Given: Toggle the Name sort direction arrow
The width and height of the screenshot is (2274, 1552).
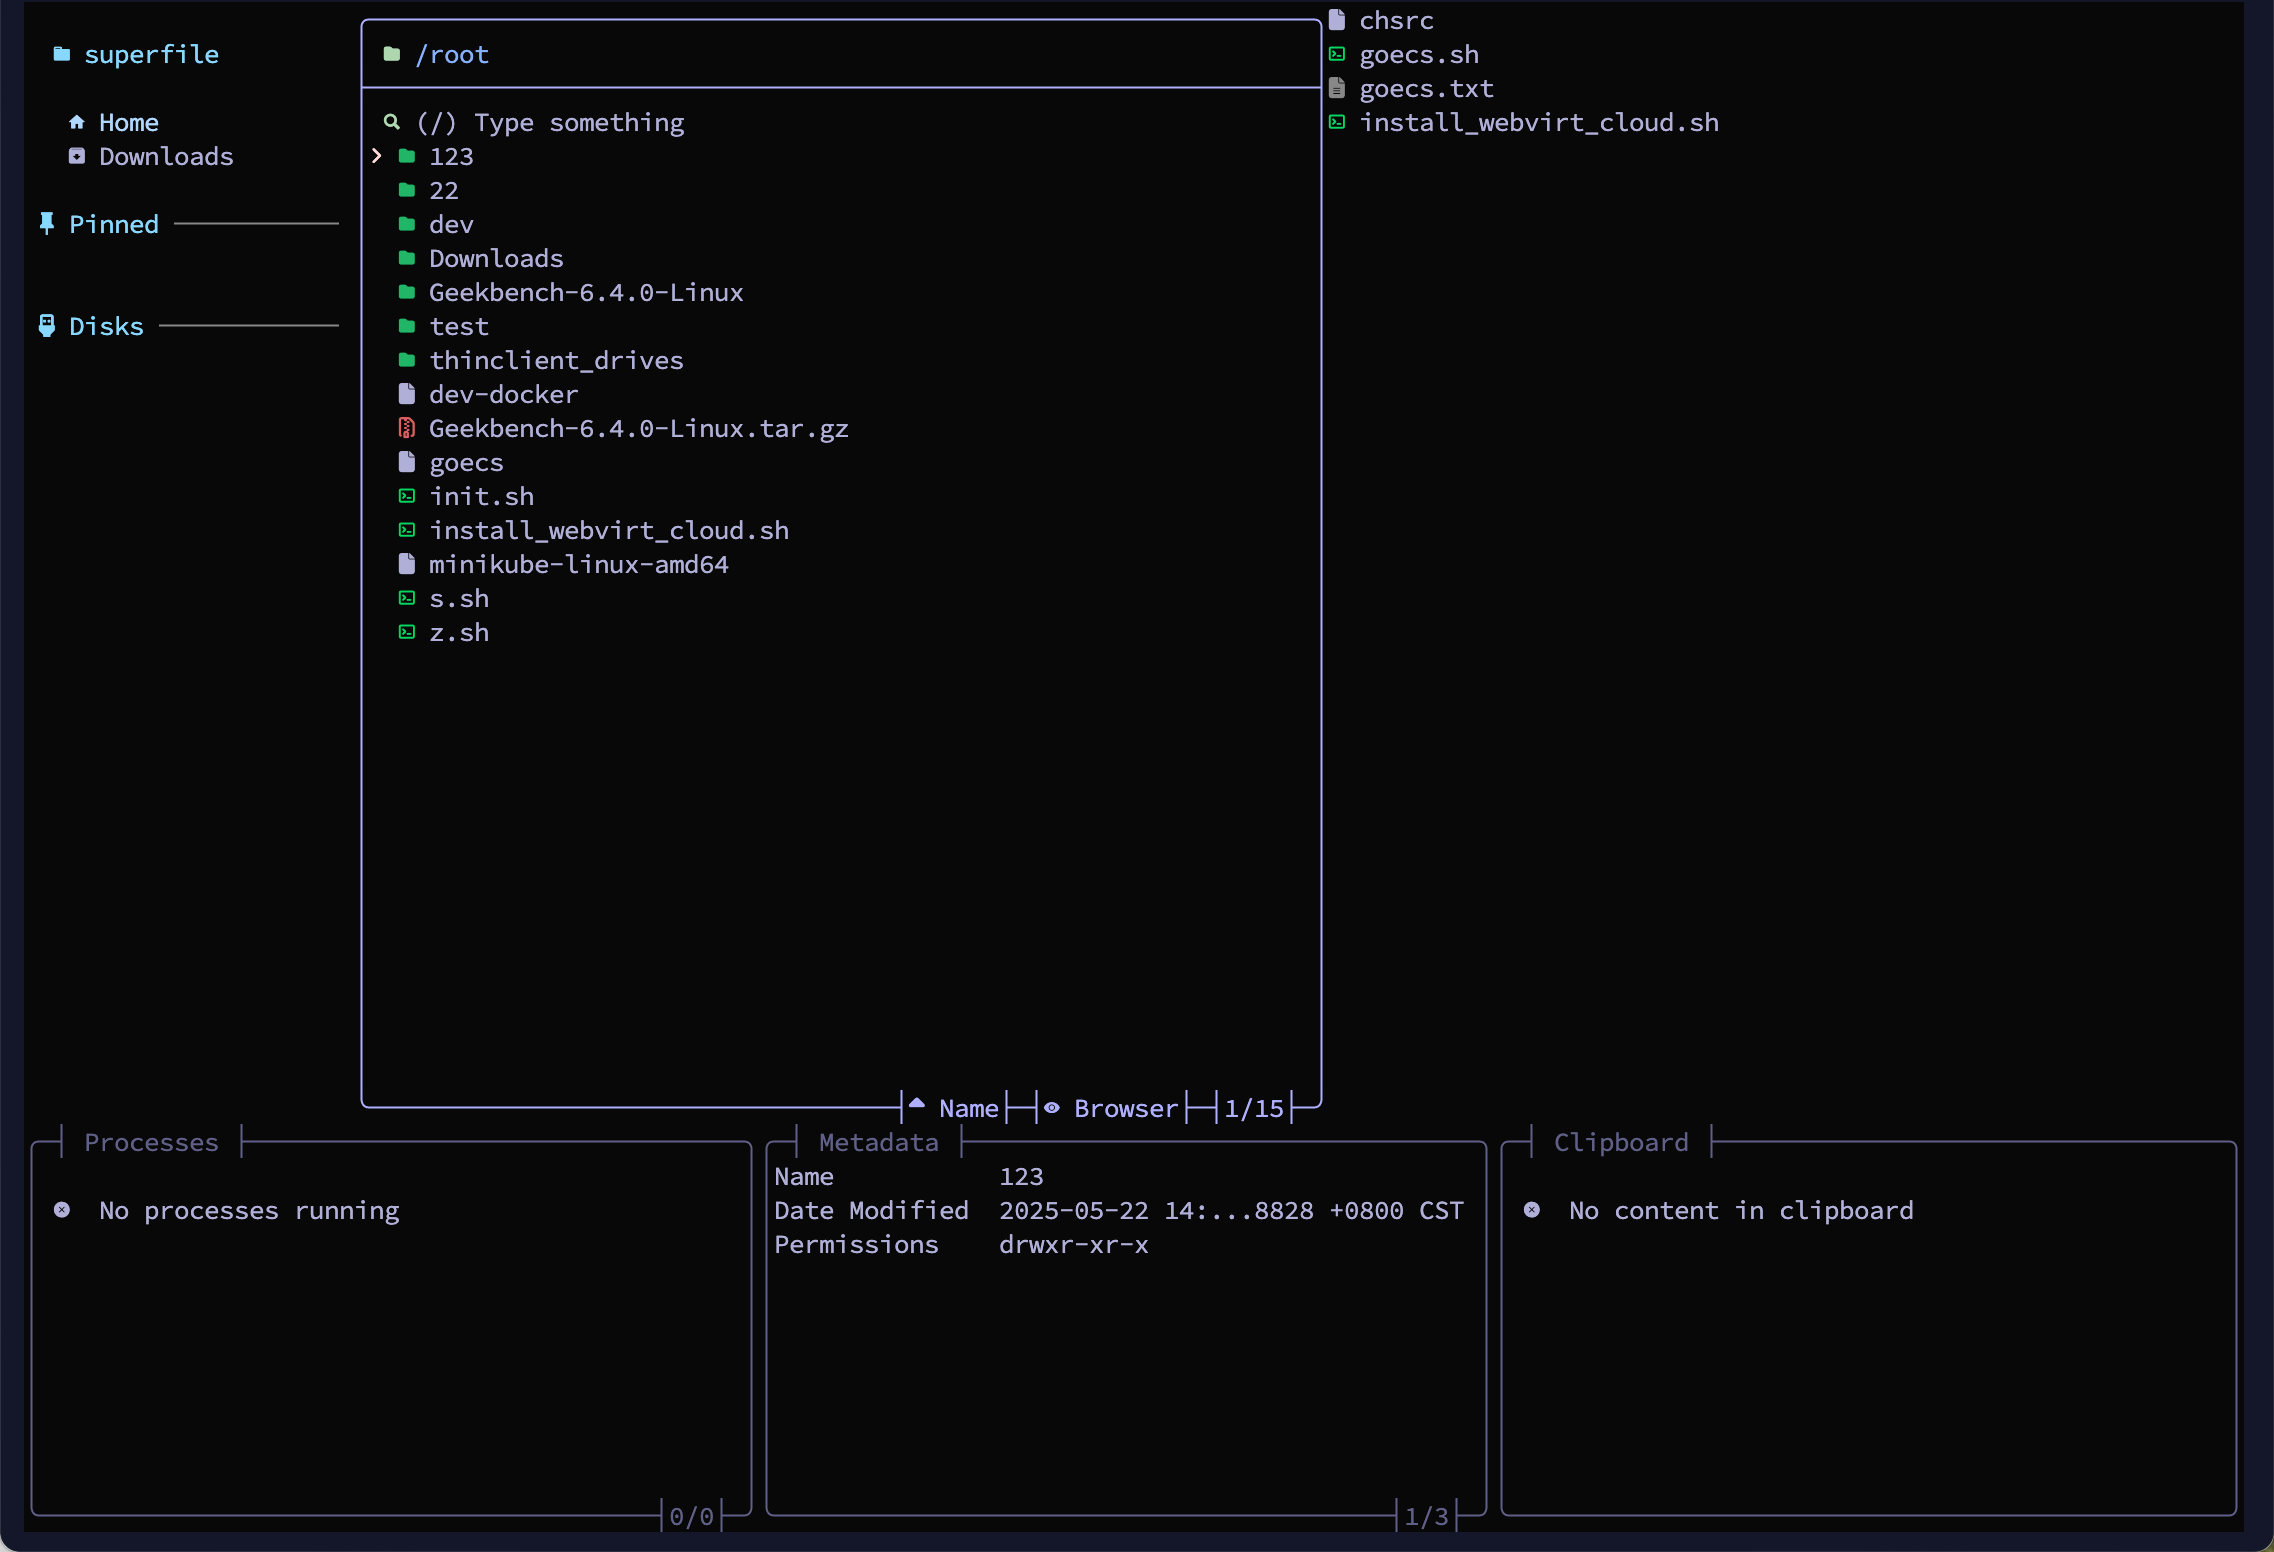Looking at the screenshot, I should 917,1105.
